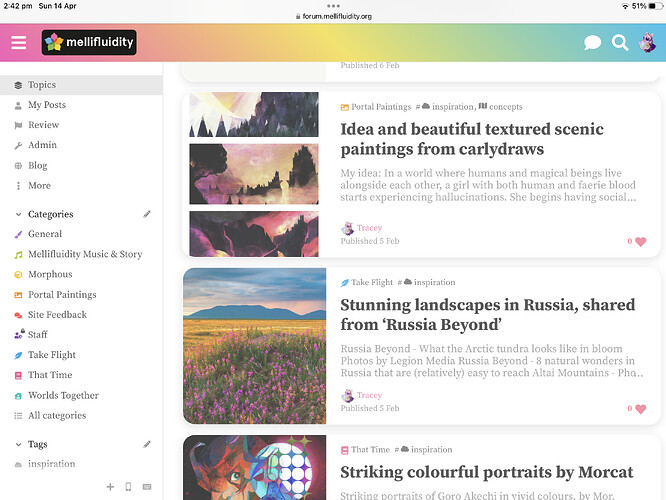Open the bottom carlydraws purple painting
The width and height of the screenshot is (666, 500).
(x=254, y=234)
